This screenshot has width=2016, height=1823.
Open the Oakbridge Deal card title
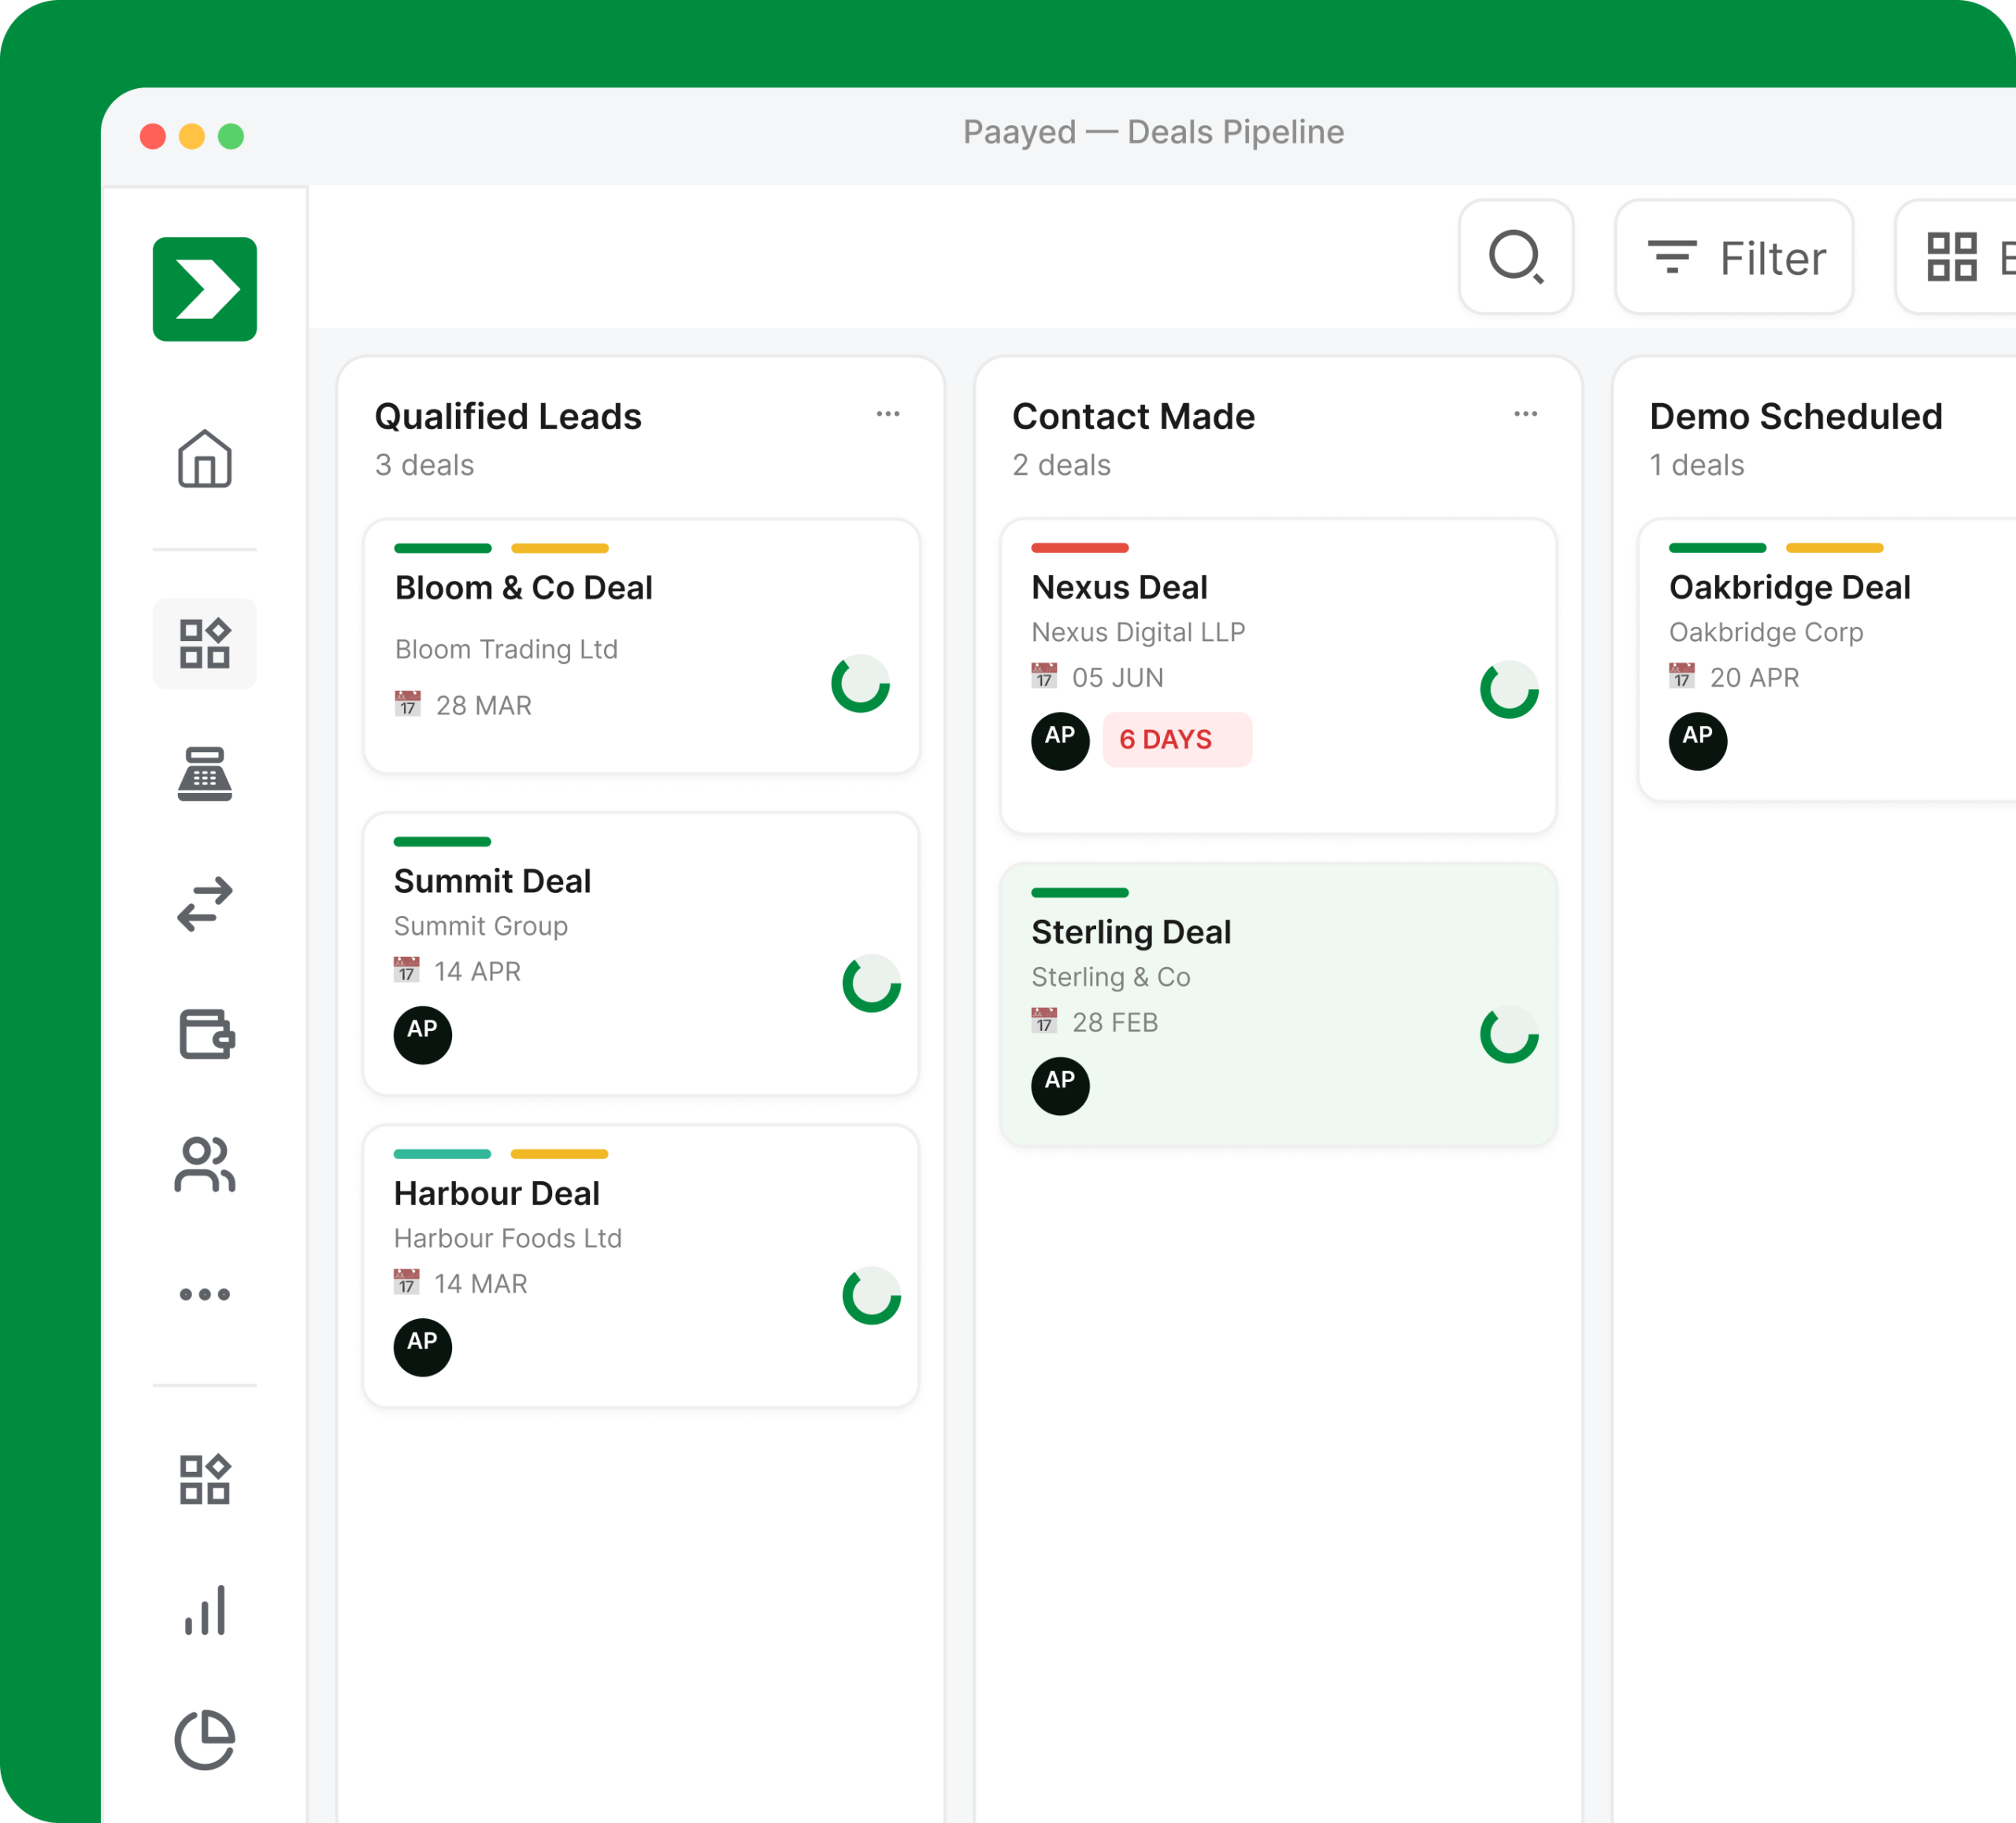point(1789,587)
